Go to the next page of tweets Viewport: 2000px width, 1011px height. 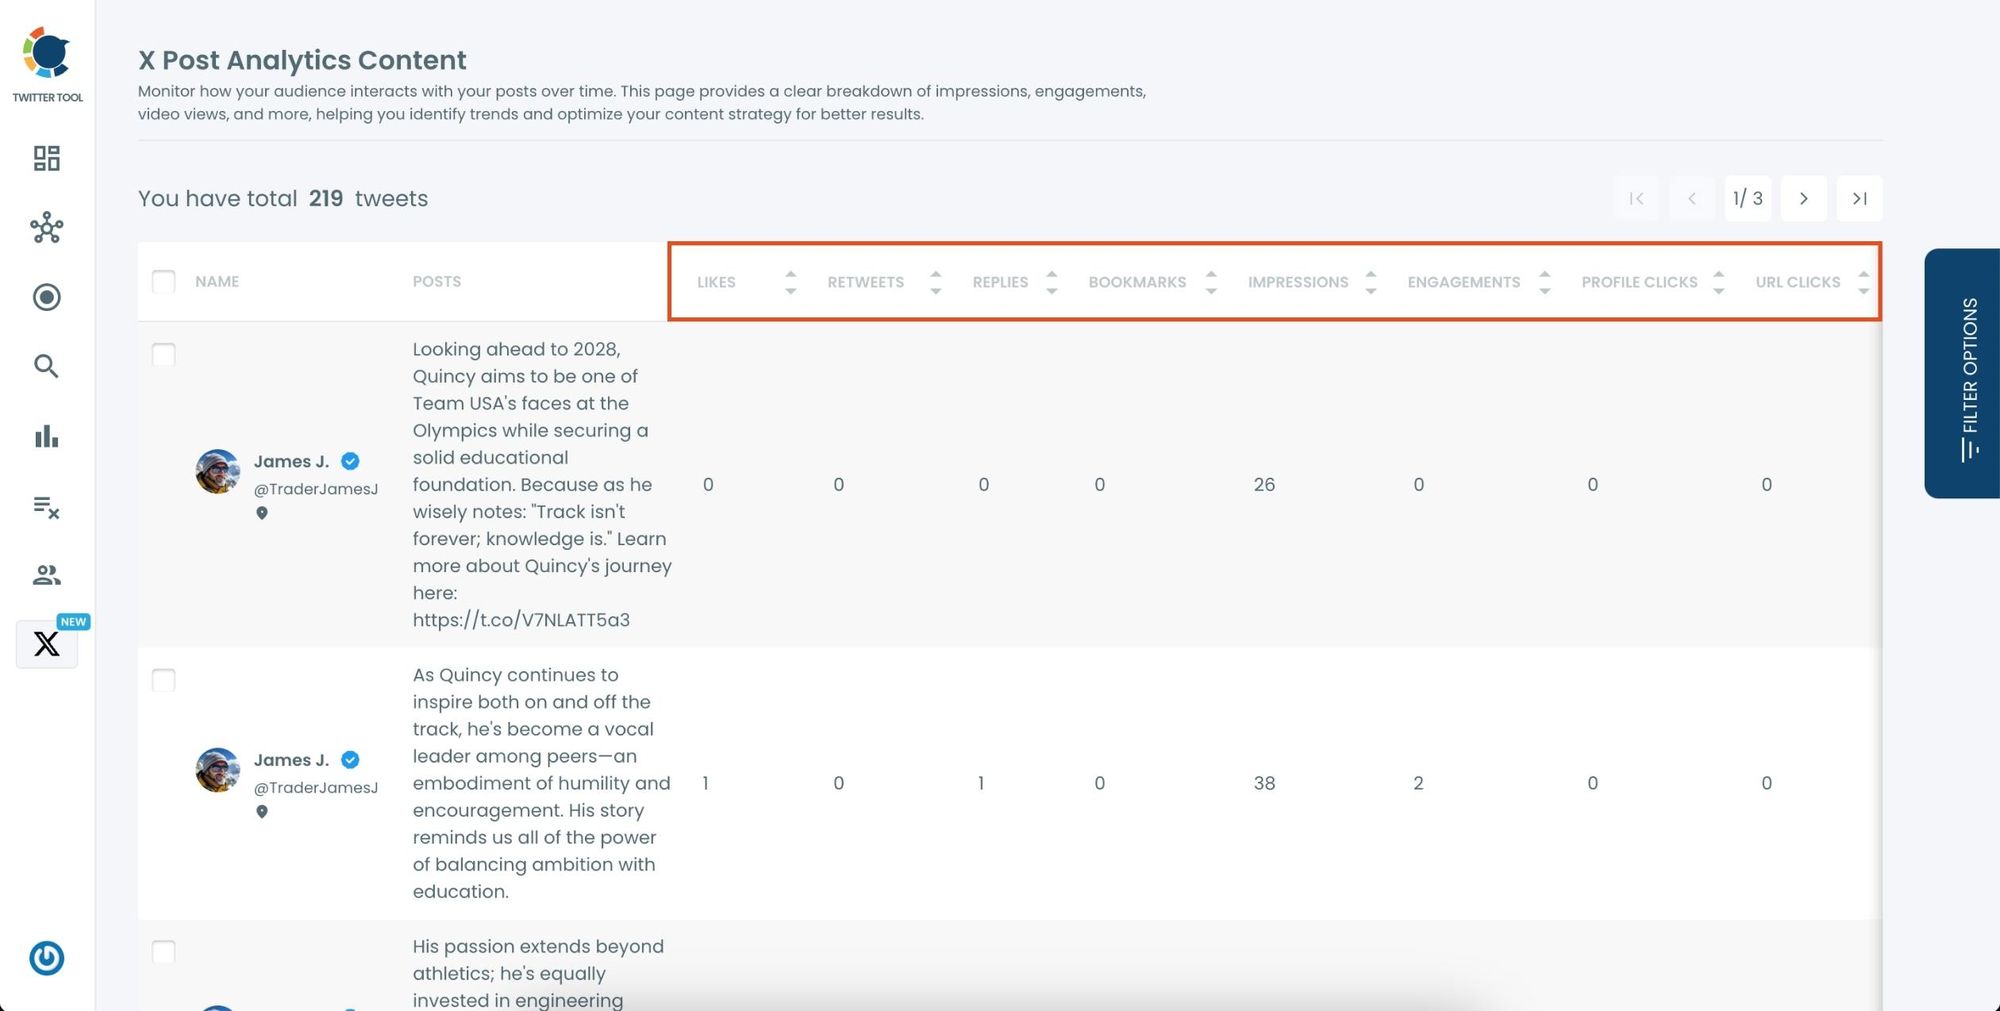pyautogui.click(x=1804, y=198)
